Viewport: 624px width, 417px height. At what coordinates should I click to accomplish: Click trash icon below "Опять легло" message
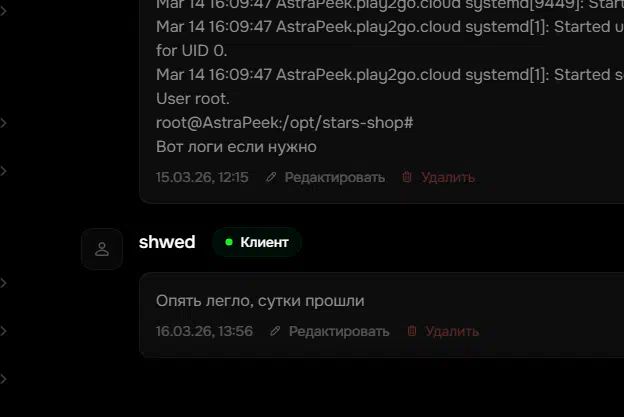pyautogui.click(x=411, y=331)
